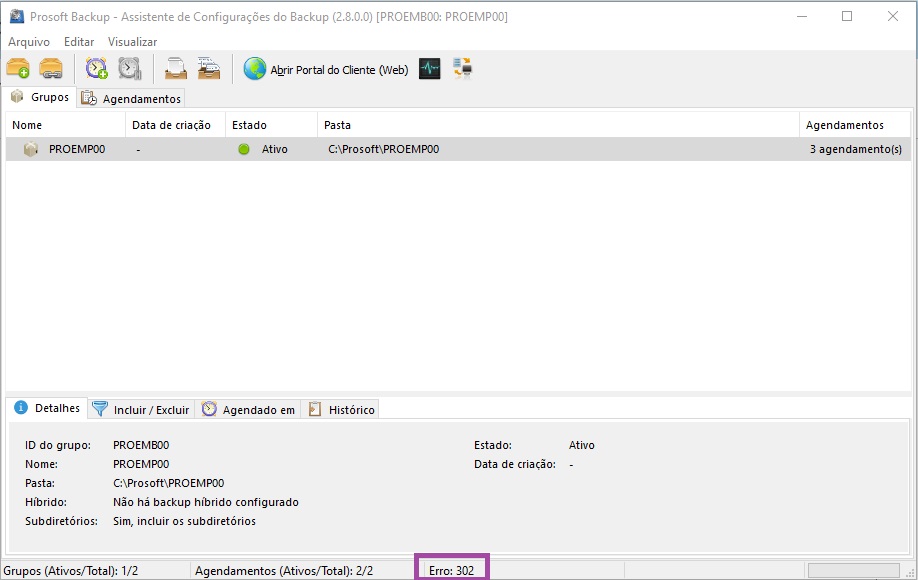The width and height of the screenshot is (918, 580).
Task: Click the multiple-files drawer toolbar icon
Action: click(209, 68)
